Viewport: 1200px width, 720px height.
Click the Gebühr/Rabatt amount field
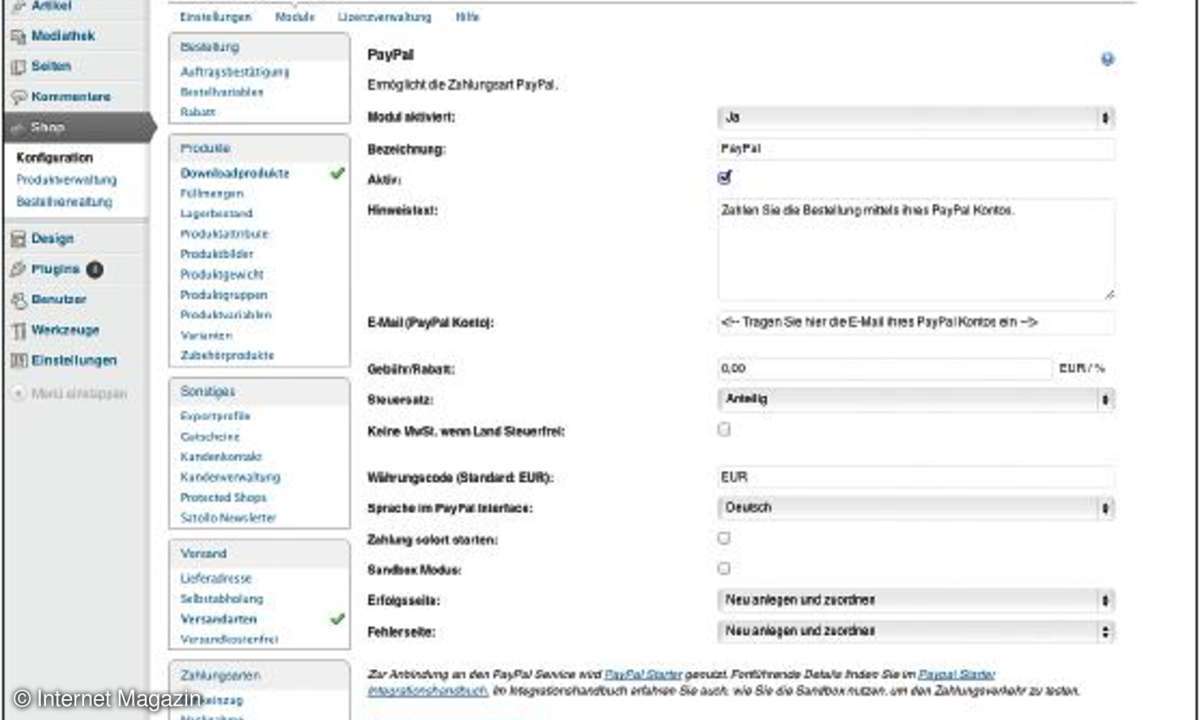pos(885,368)
